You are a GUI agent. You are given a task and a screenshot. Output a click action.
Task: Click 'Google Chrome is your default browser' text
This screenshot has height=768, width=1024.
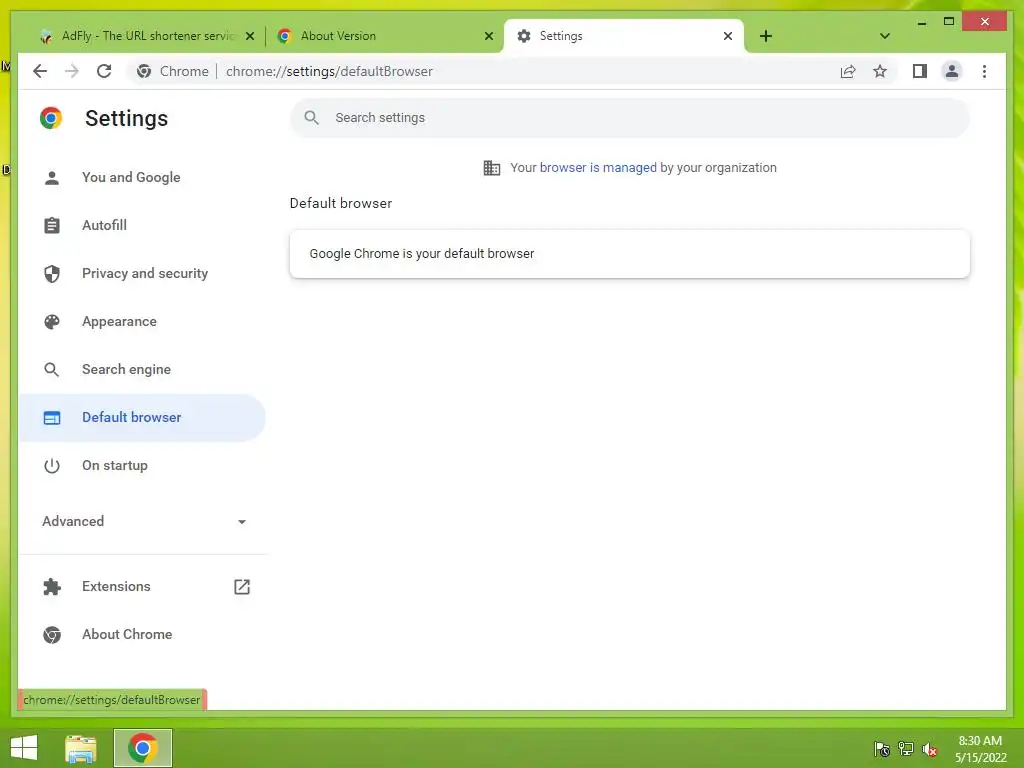tap(422, 253)
